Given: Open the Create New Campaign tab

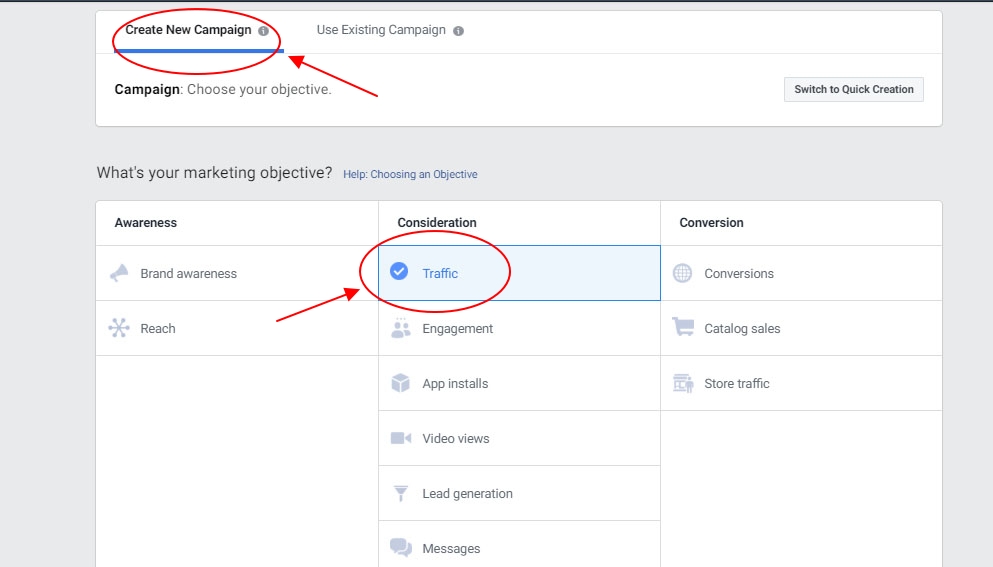Looking at the screenshot, I should click(188, 30).
